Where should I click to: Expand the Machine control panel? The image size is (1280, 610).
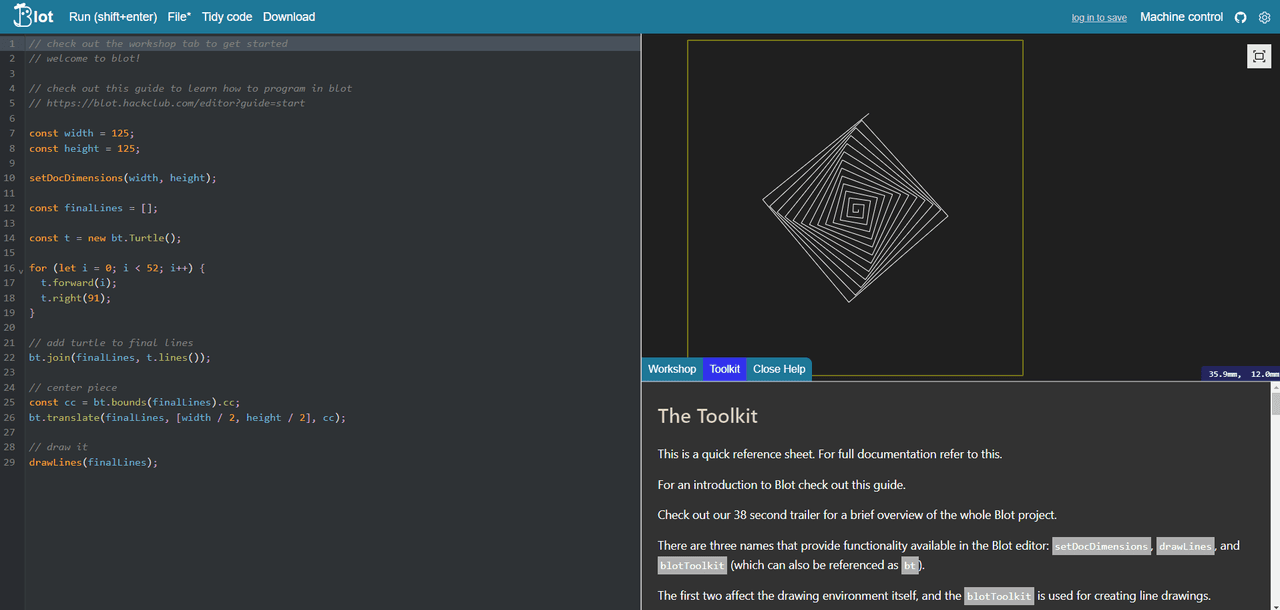[x=1181, y=17]
